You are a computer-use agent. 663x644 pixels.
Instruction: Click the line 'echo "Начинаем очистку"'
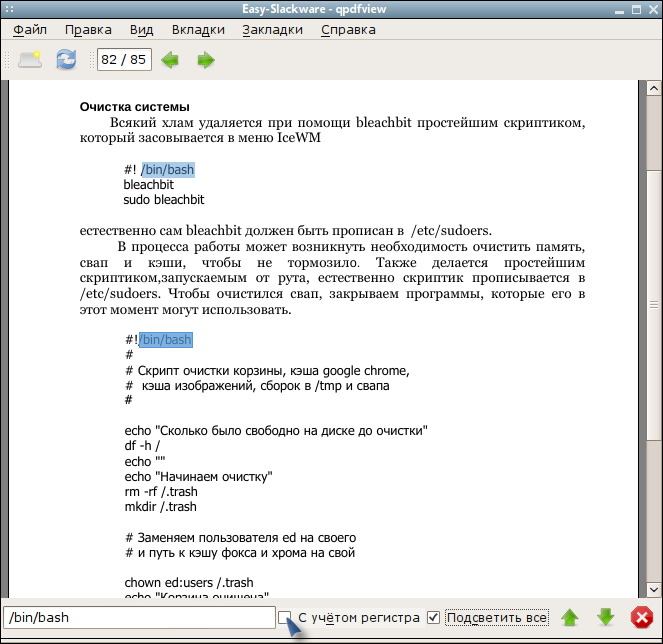pyautogui.click(x=198, y=477)
